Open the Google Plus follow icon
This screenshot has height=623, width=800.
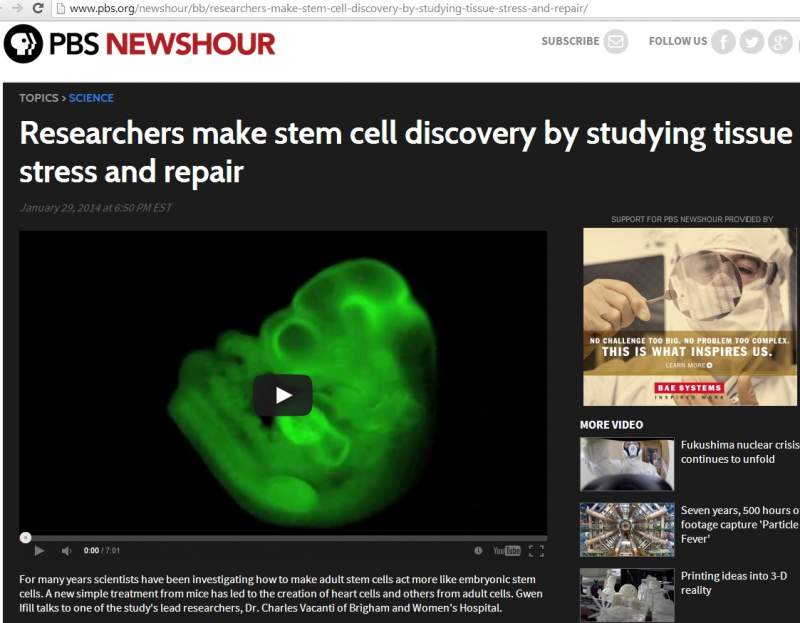point(780,41)
